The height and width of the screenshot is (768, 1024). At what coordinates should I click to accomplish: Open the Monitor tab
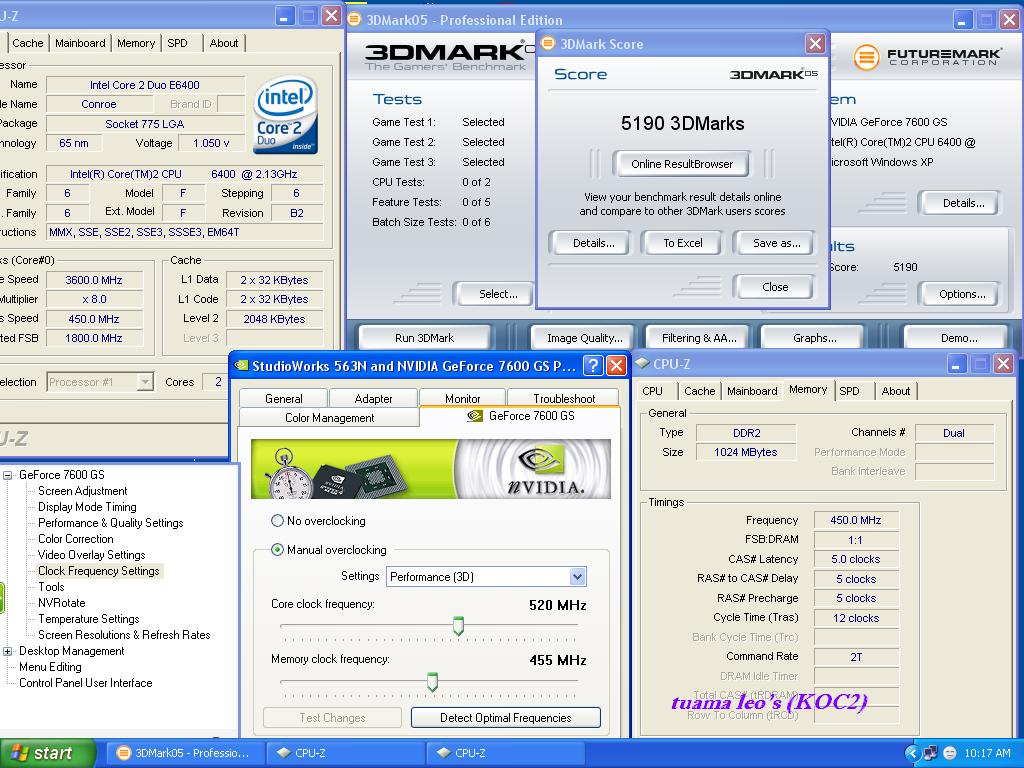[x=462, y=398]
